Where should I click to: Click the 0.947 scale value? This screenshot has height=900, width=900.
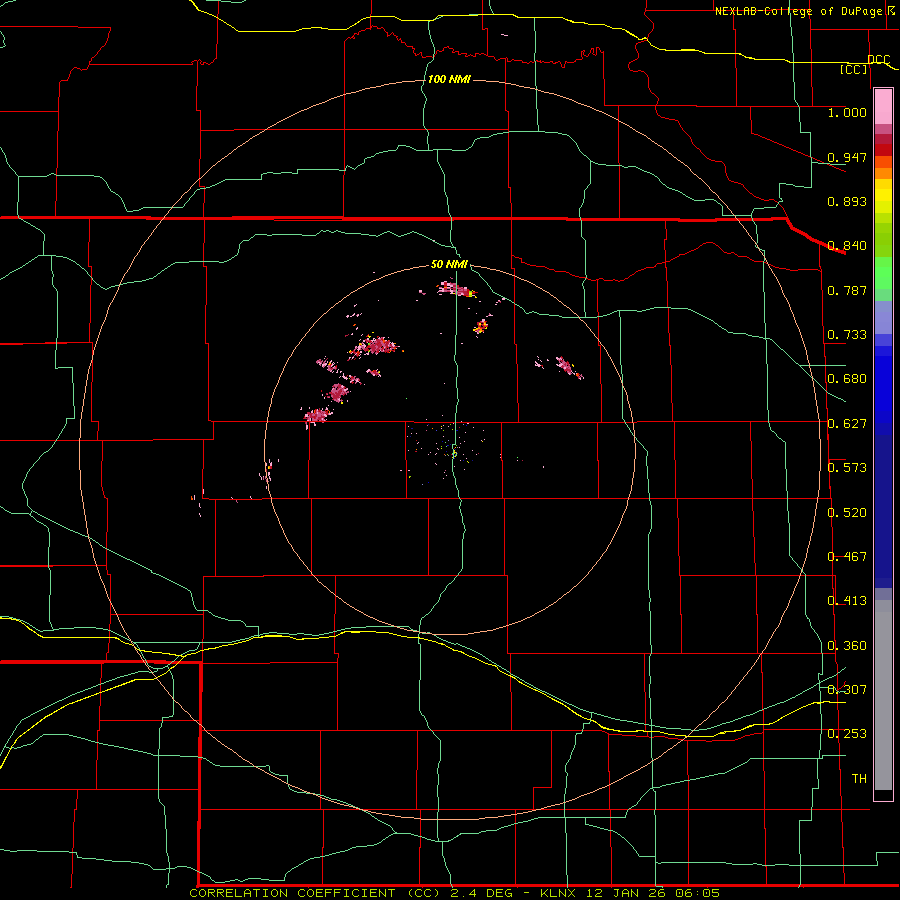pos(847,157)
